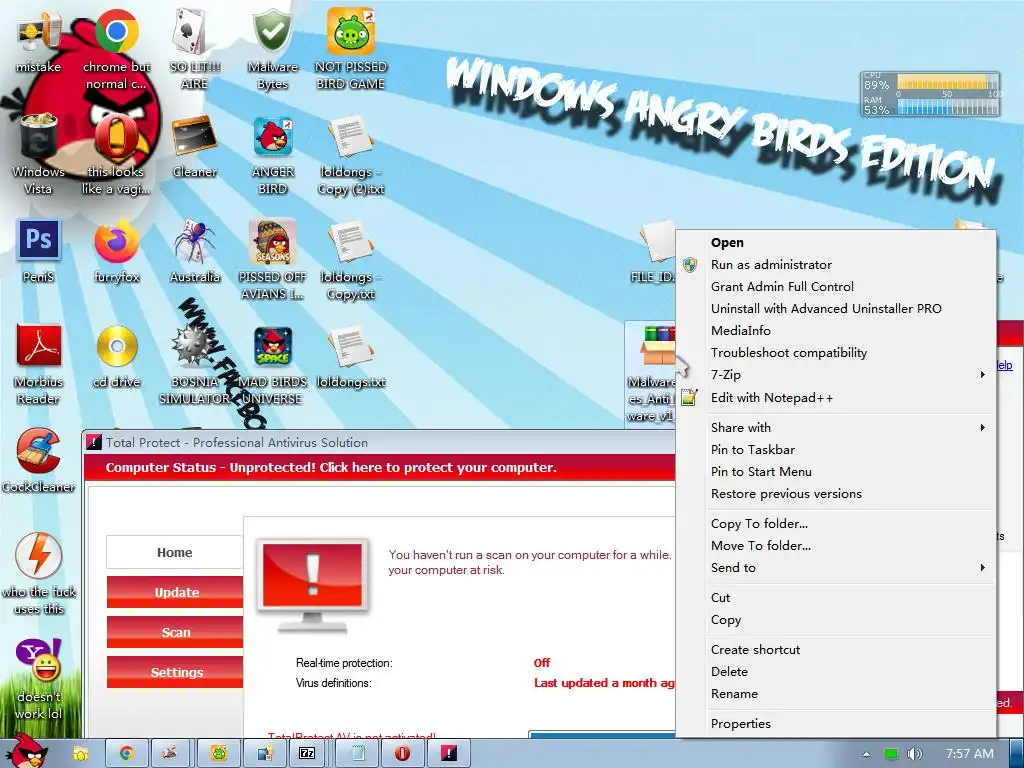The width and height of the screenshot is (1024, 768).
Task: Launch the 'Malware Bytes' shield icon
Action: (273, 48)
